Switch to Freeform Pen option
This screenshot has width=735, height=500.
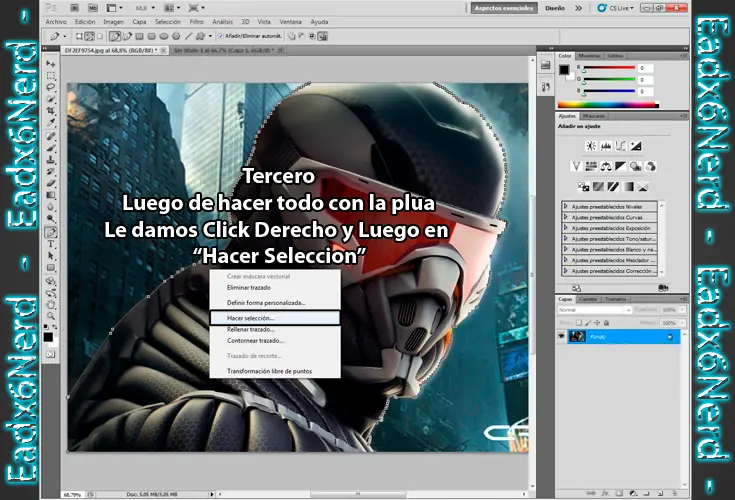(127, 36)
